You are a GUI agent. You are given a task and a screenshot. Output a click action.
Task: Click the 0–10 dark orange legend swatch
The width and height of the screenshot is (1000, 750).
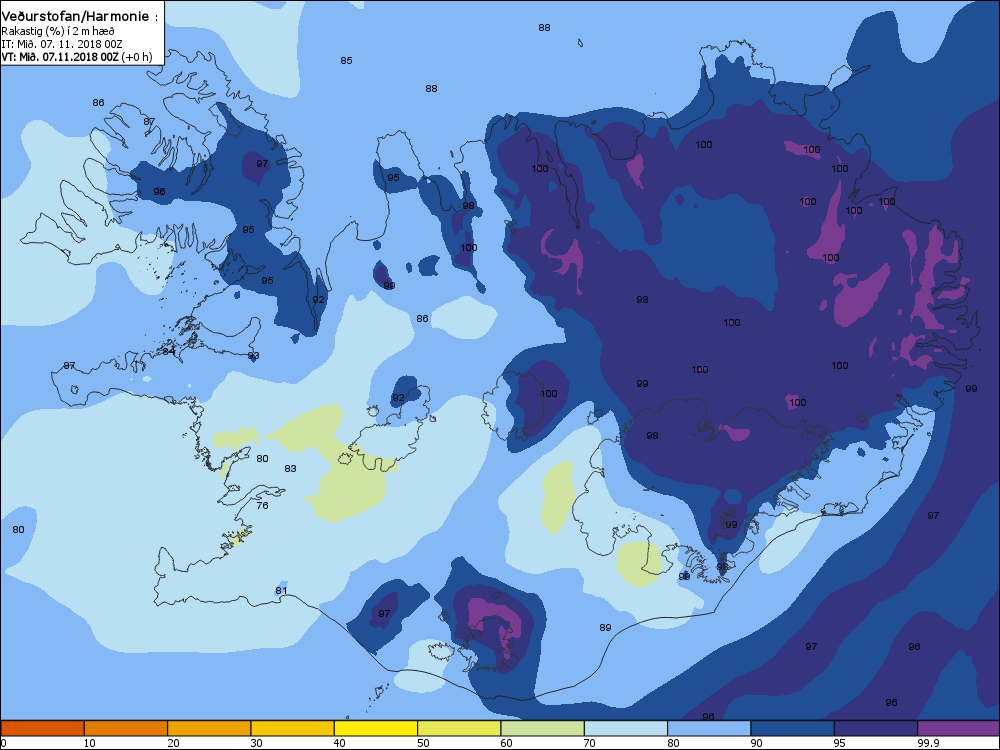tap(42, 728)
